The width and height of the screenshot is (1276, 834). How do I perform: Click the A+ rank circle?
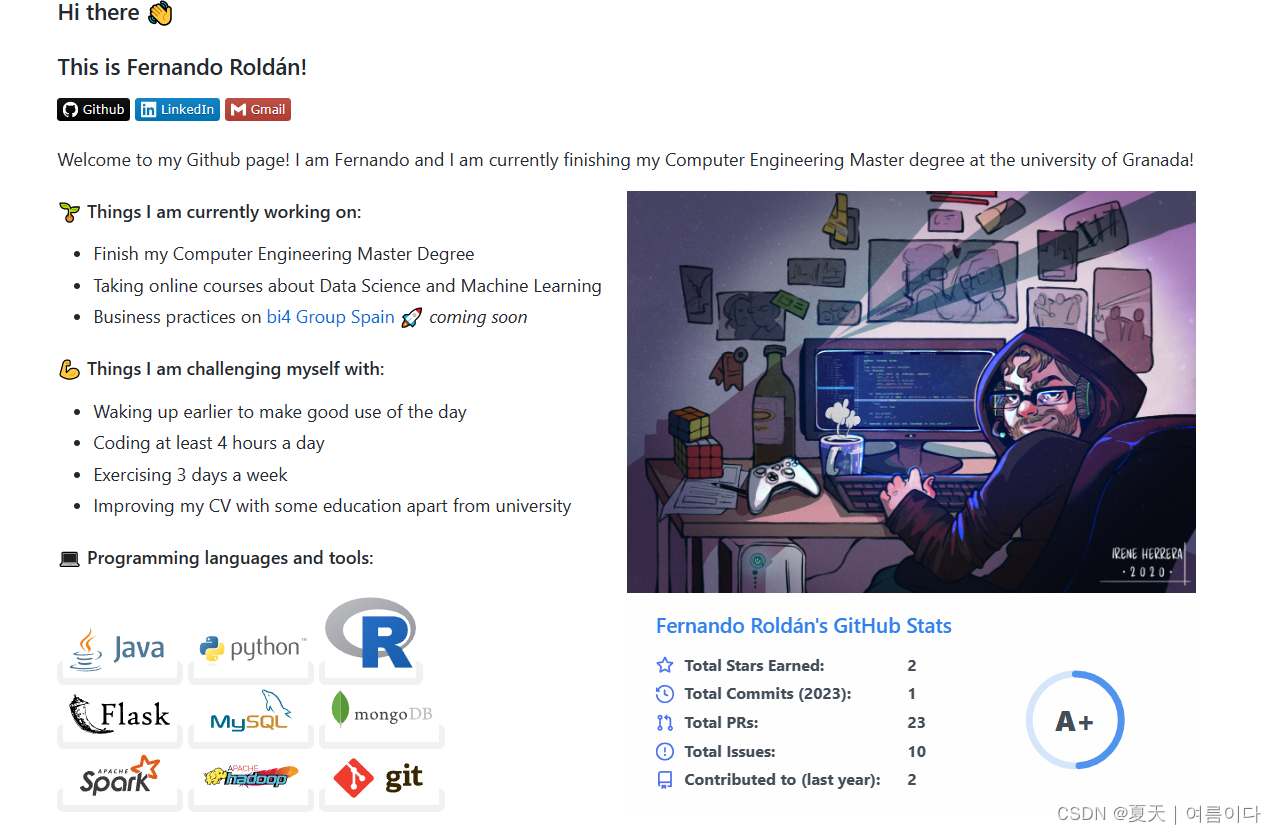coord(1075,721)
